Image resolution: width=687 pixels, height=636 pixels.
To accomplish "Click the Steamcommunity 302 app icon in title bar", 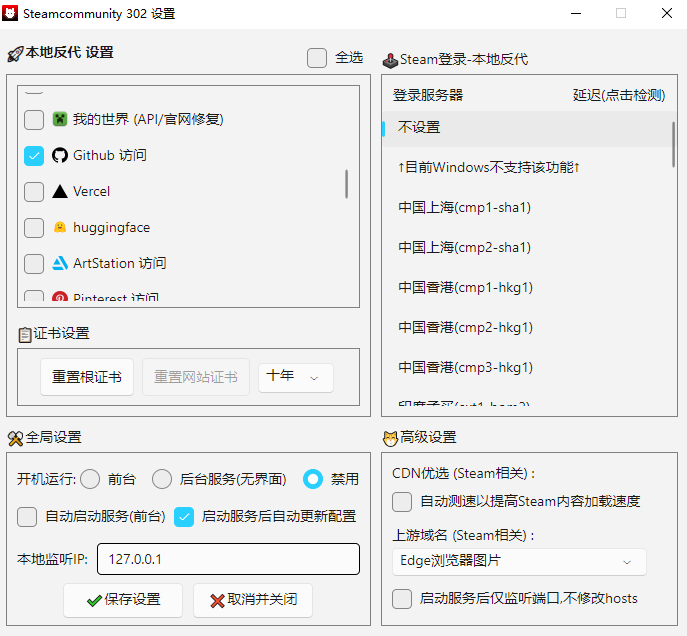I will coord(10,13).
